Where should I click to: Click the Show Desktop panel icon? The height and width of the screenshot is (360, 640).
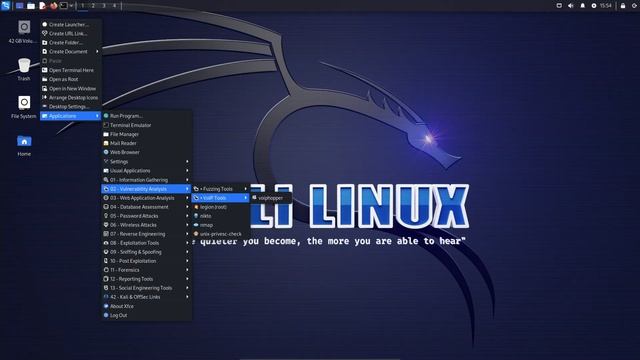click(x=19, y=6)
